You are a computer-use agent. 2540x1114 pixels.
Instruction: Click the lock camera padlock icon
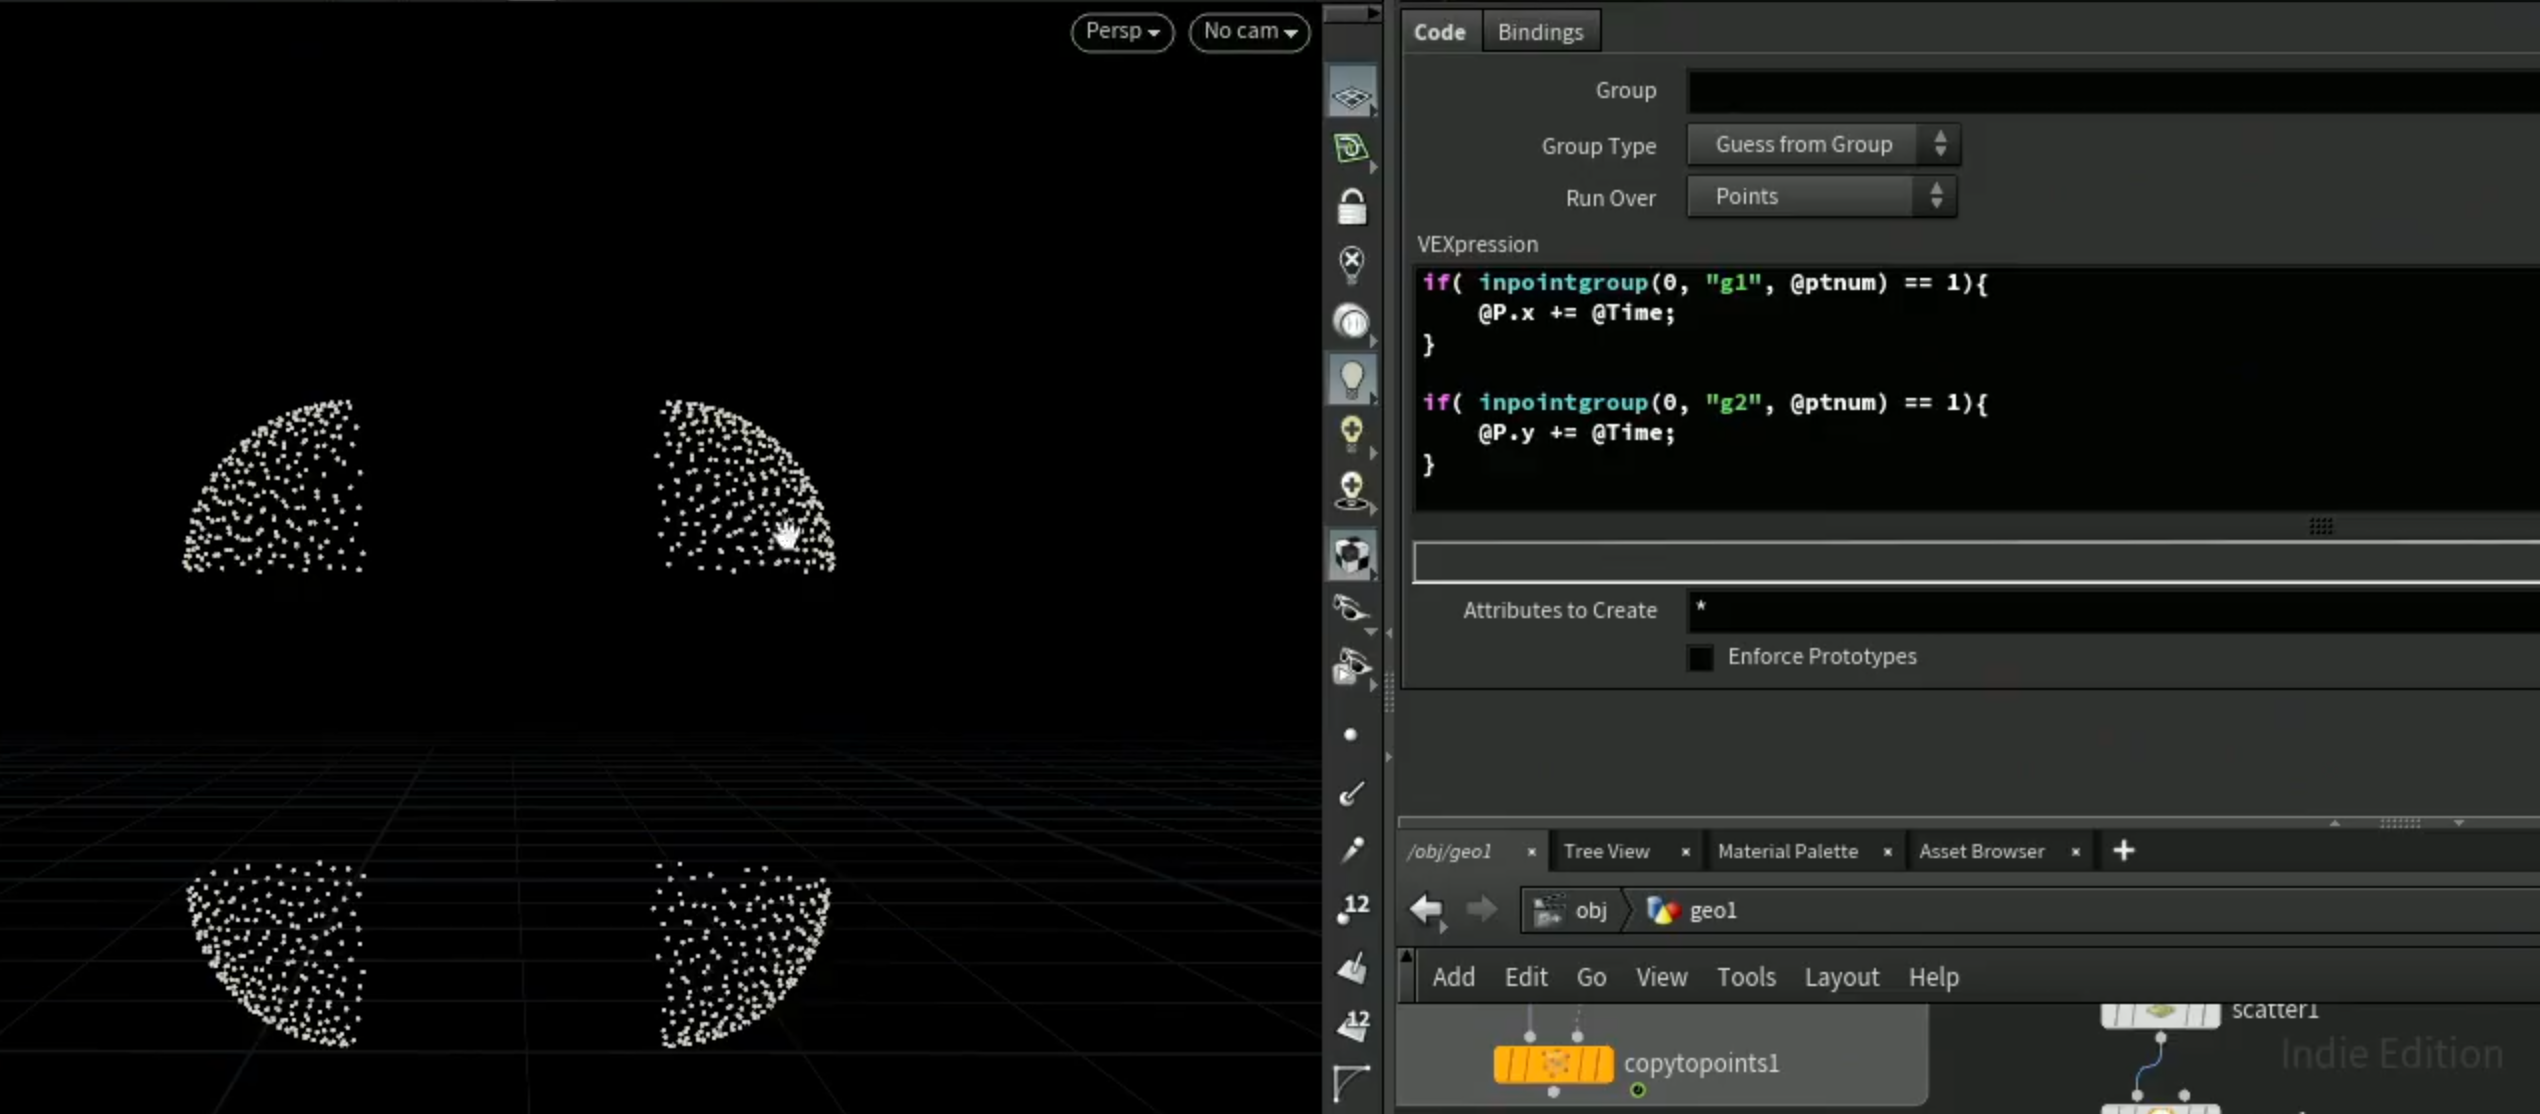1351,207
